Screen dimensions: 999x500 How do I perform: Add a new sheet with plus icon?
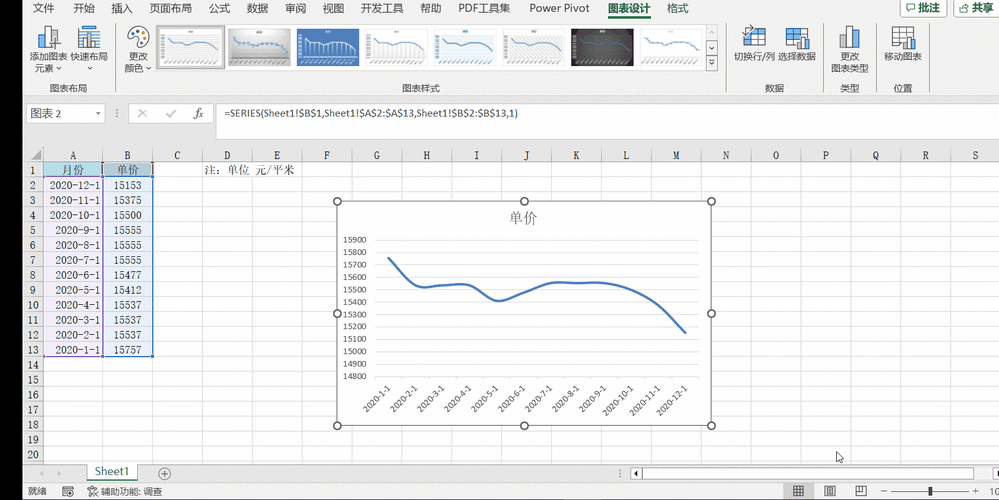[x=165, y=473]
